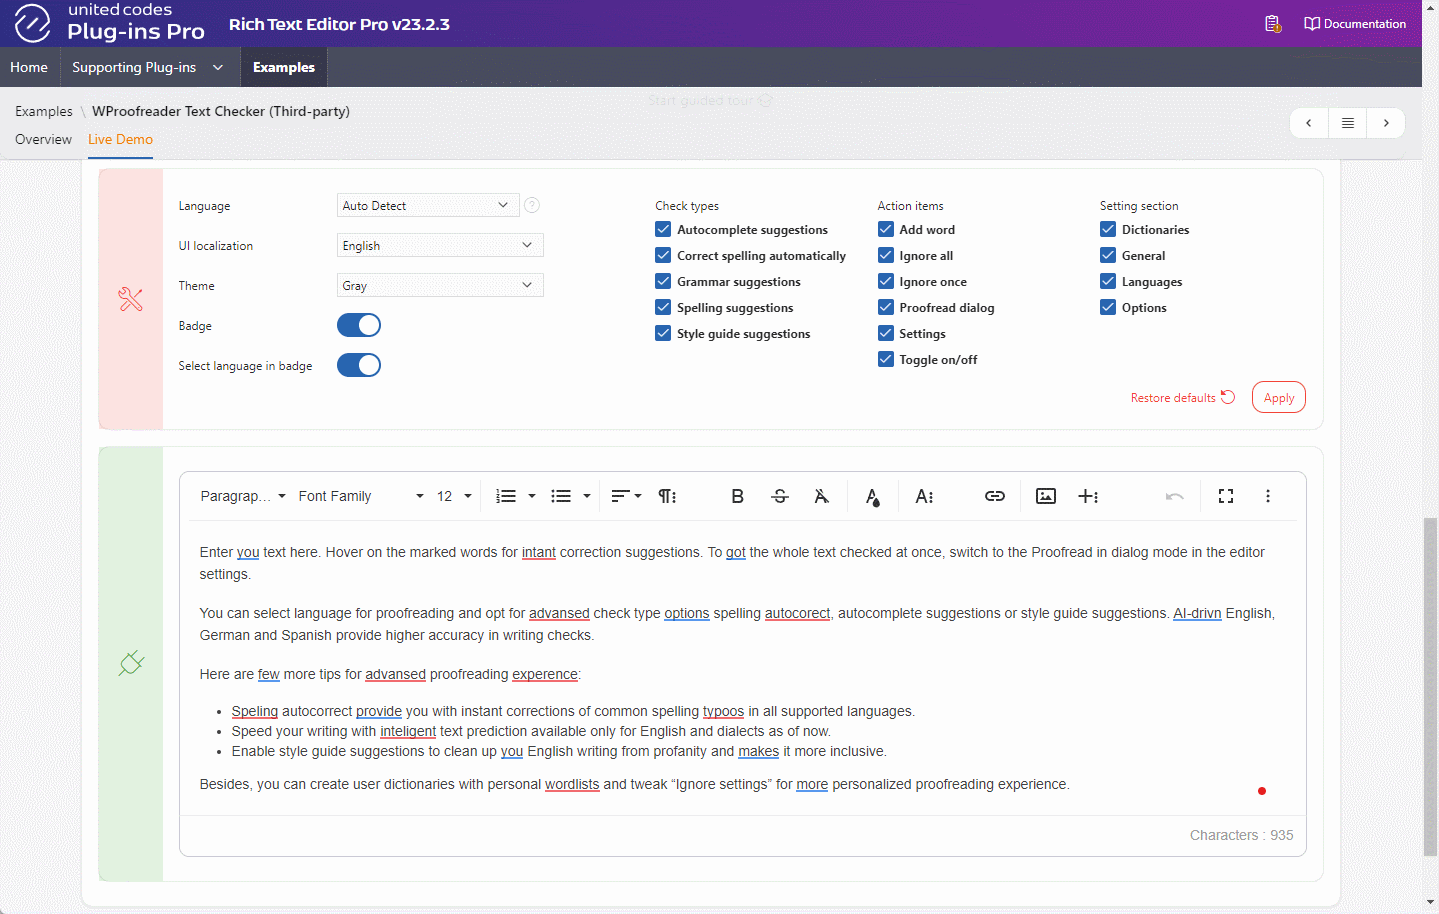Open the UI localization English dropdown
Viewport: 1439px width, 914px height.
point(440,245)
